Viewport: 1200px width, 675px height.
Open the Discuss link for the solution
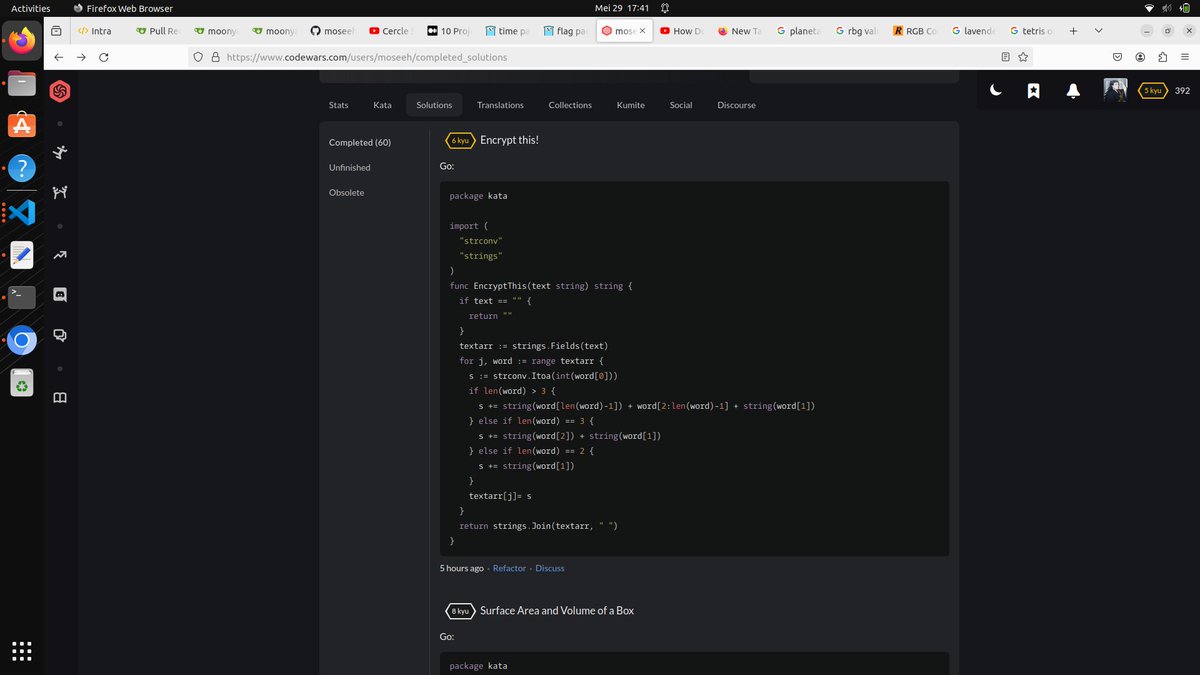tap(550, 568)
